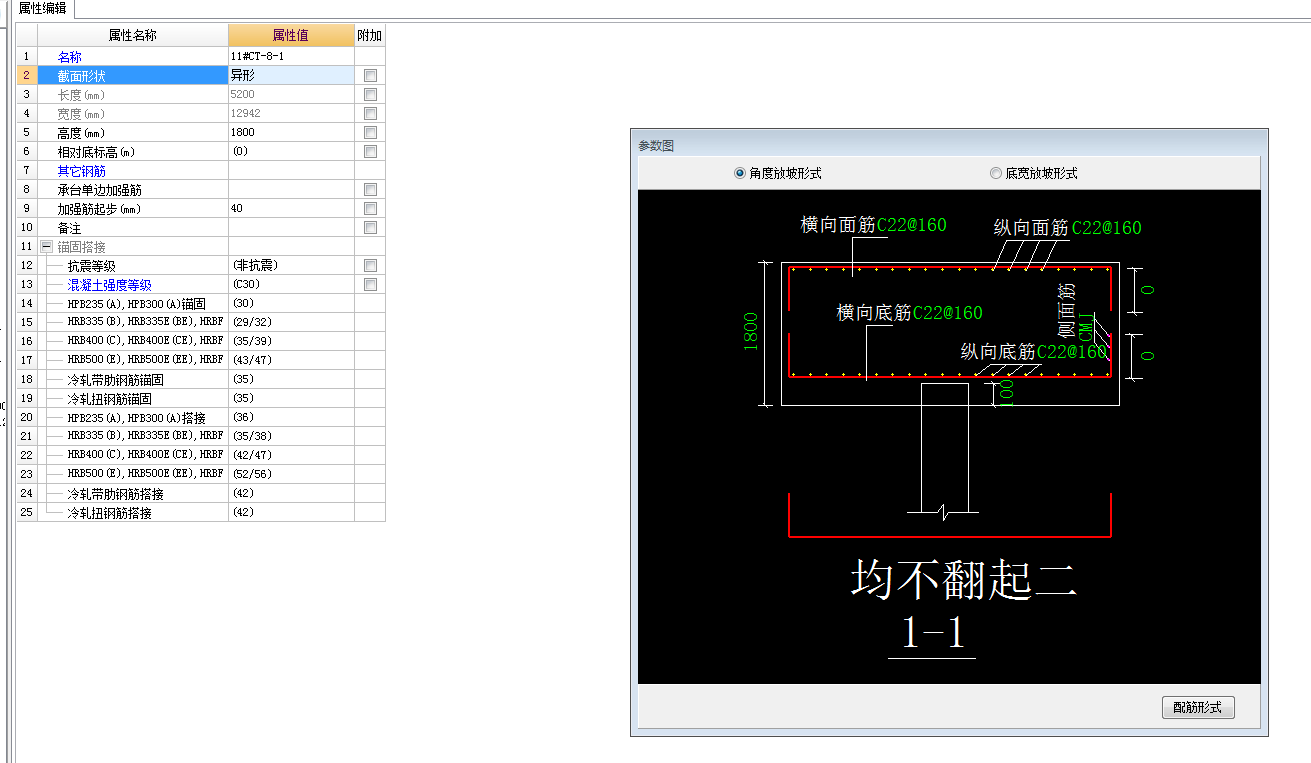Tick the 加强筋起步 附加 checkbox
The width and height of the screenshot is (1311, 763).
370,208
